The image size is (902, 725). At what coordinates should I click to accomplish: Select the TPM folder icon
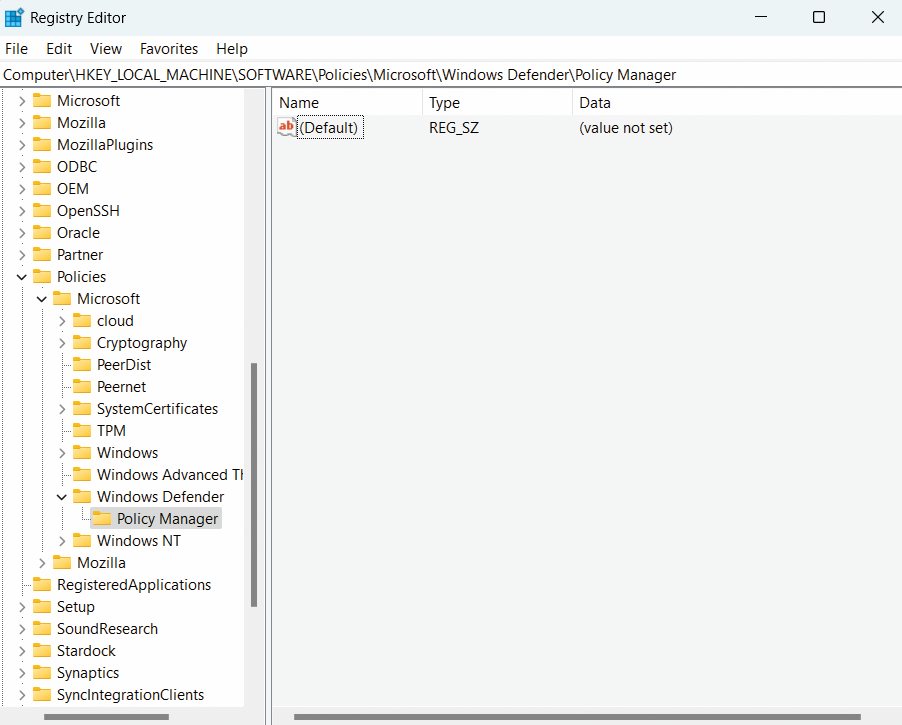(x=82, y=430)
